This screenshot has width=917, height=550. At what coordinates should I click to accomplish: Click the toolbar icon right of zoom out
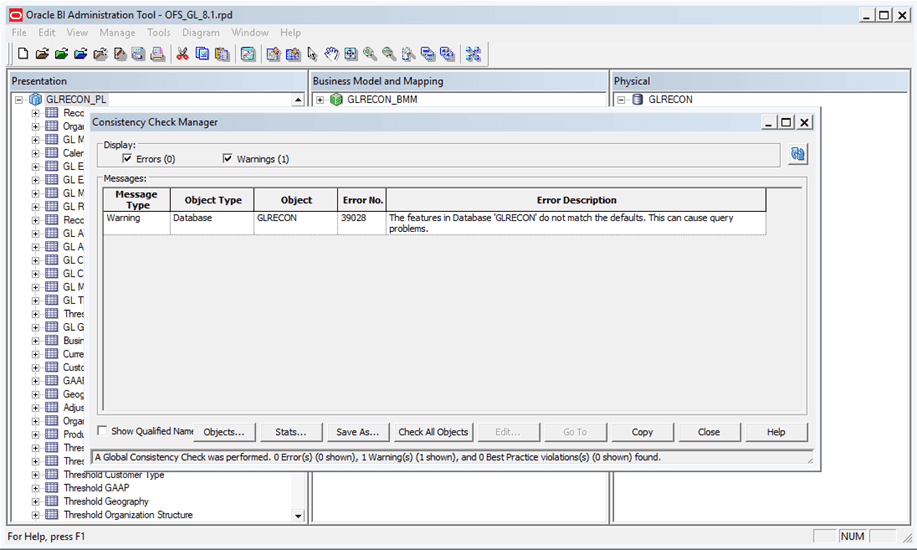pos(409,54)
